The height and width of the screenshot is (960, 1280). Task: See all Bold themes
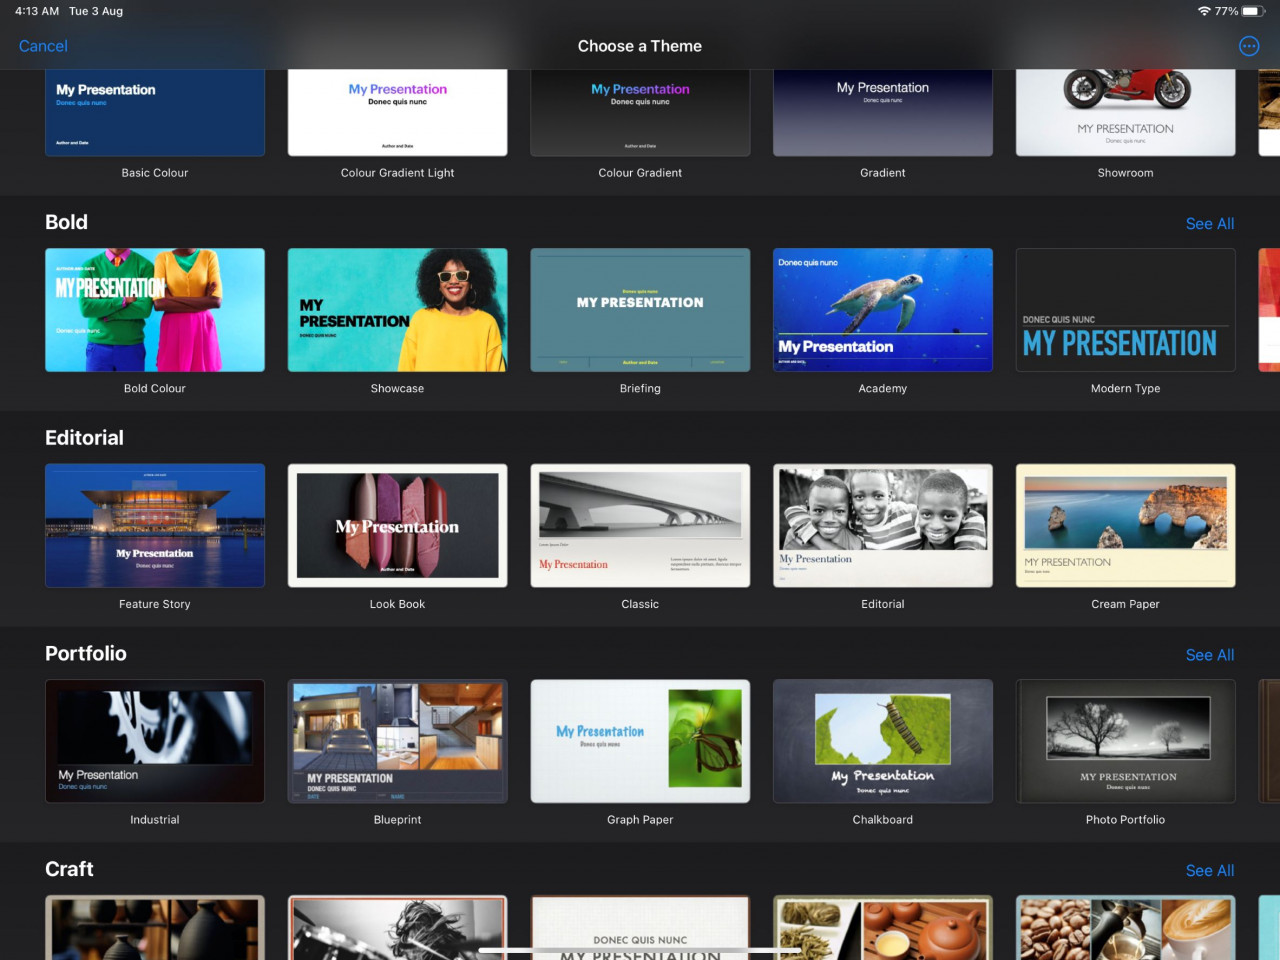[x=1210, y=224]
